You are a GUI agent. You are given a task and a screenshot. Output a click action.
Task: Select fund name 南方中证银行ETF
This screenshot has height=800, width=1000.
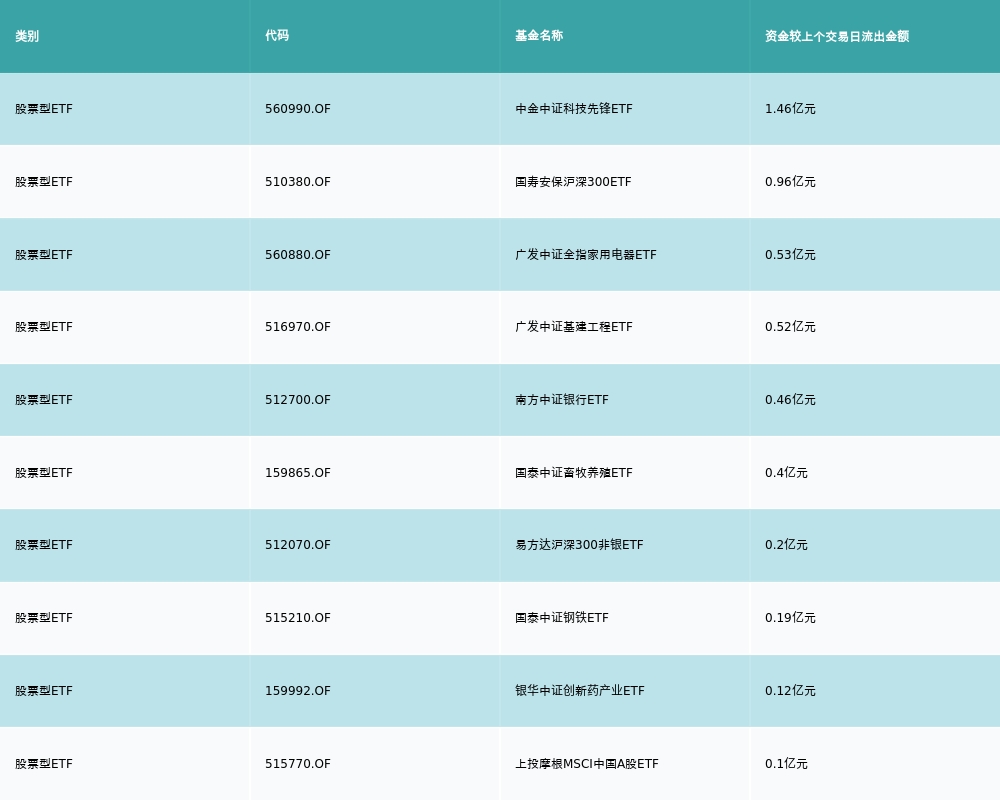(x=562, y=400)
